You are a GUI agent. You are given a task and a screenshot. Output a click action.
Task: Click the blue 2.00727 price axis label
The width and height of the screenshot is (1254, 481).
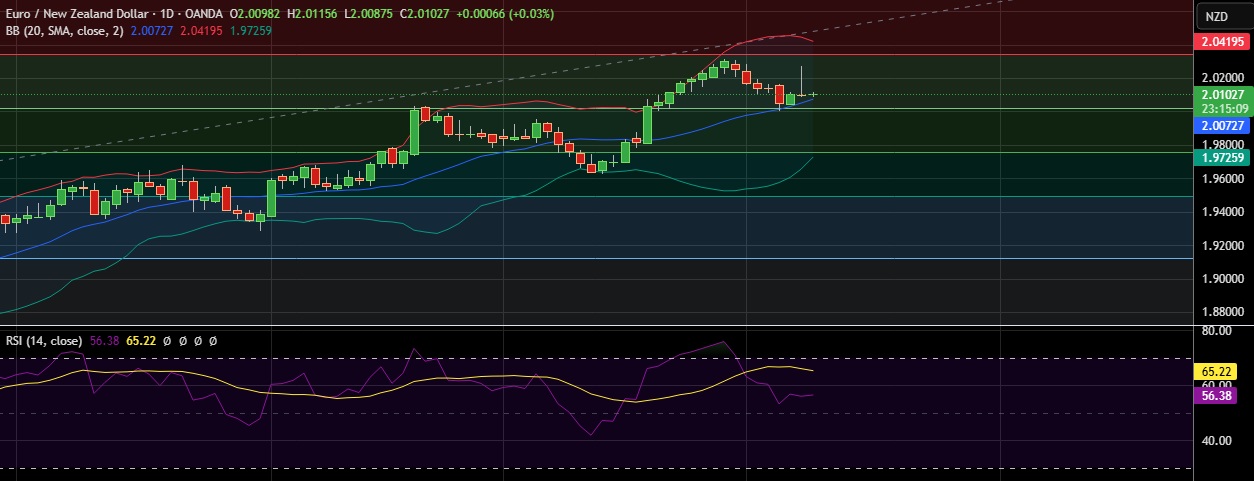[1222, 126]
